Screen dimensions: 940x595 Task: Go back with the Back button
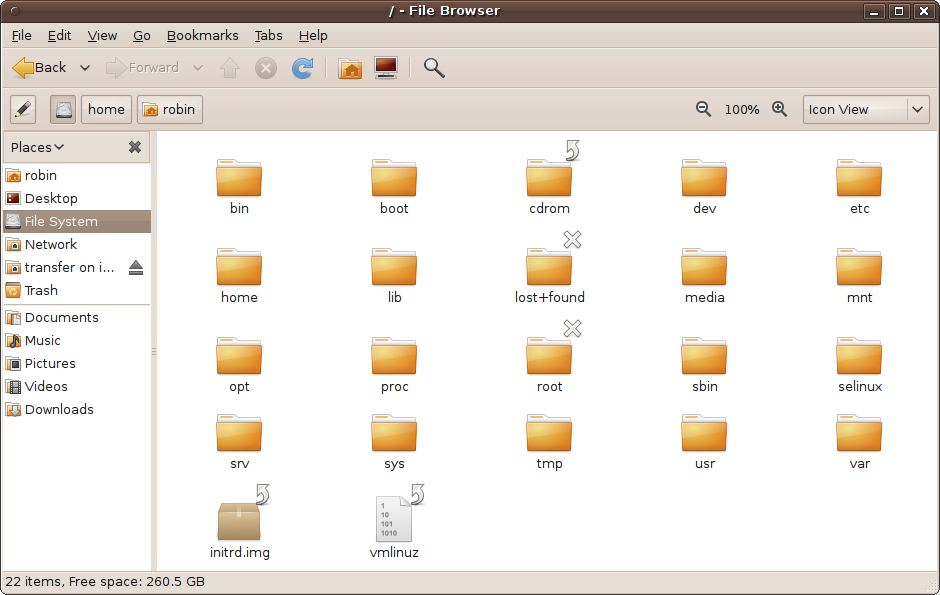coord(40,67)
